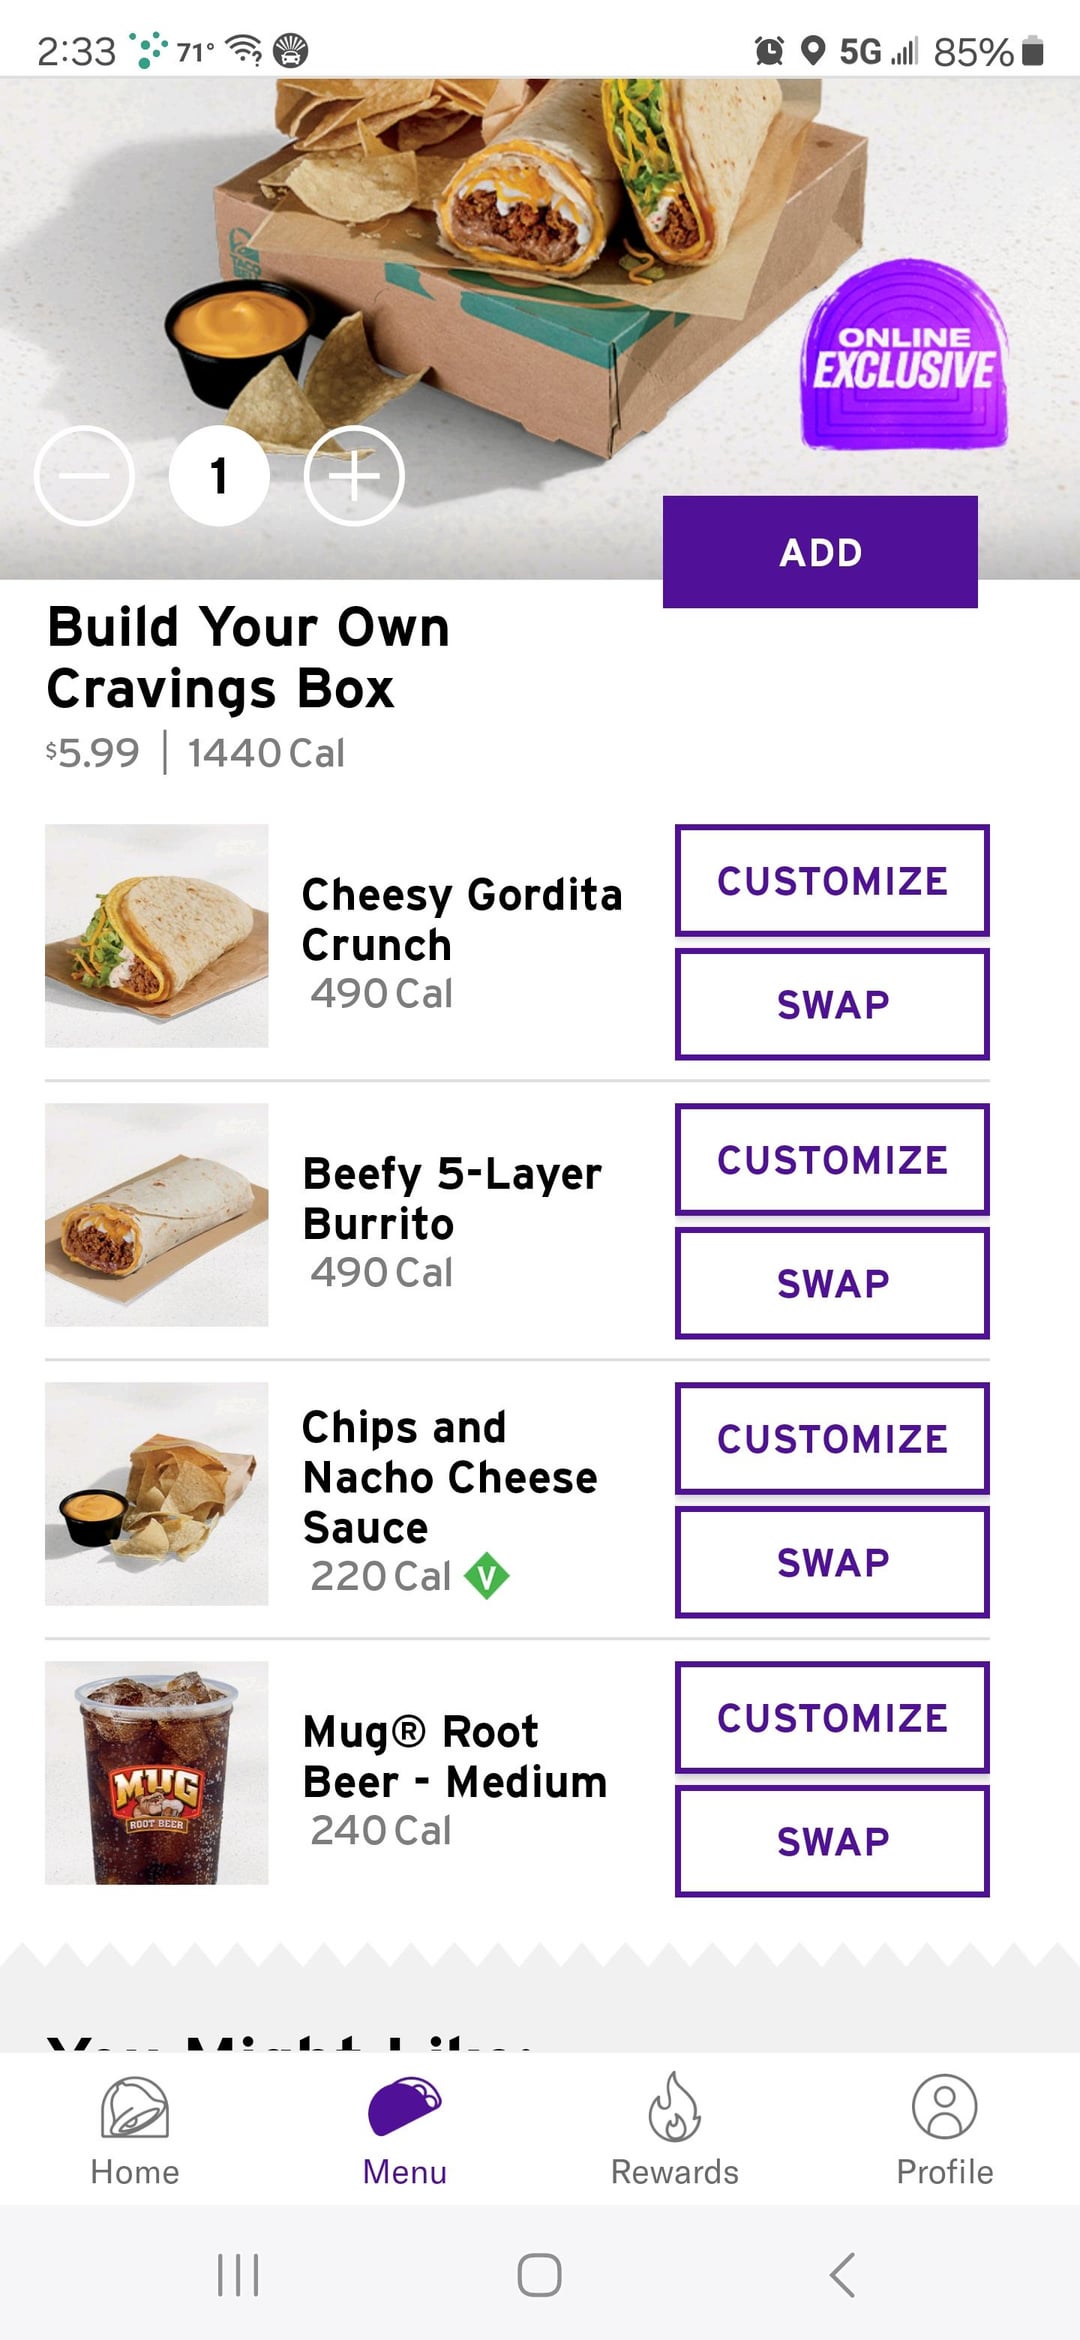
Task: Tap the recent apps icon
Action: pos(238,2275)
